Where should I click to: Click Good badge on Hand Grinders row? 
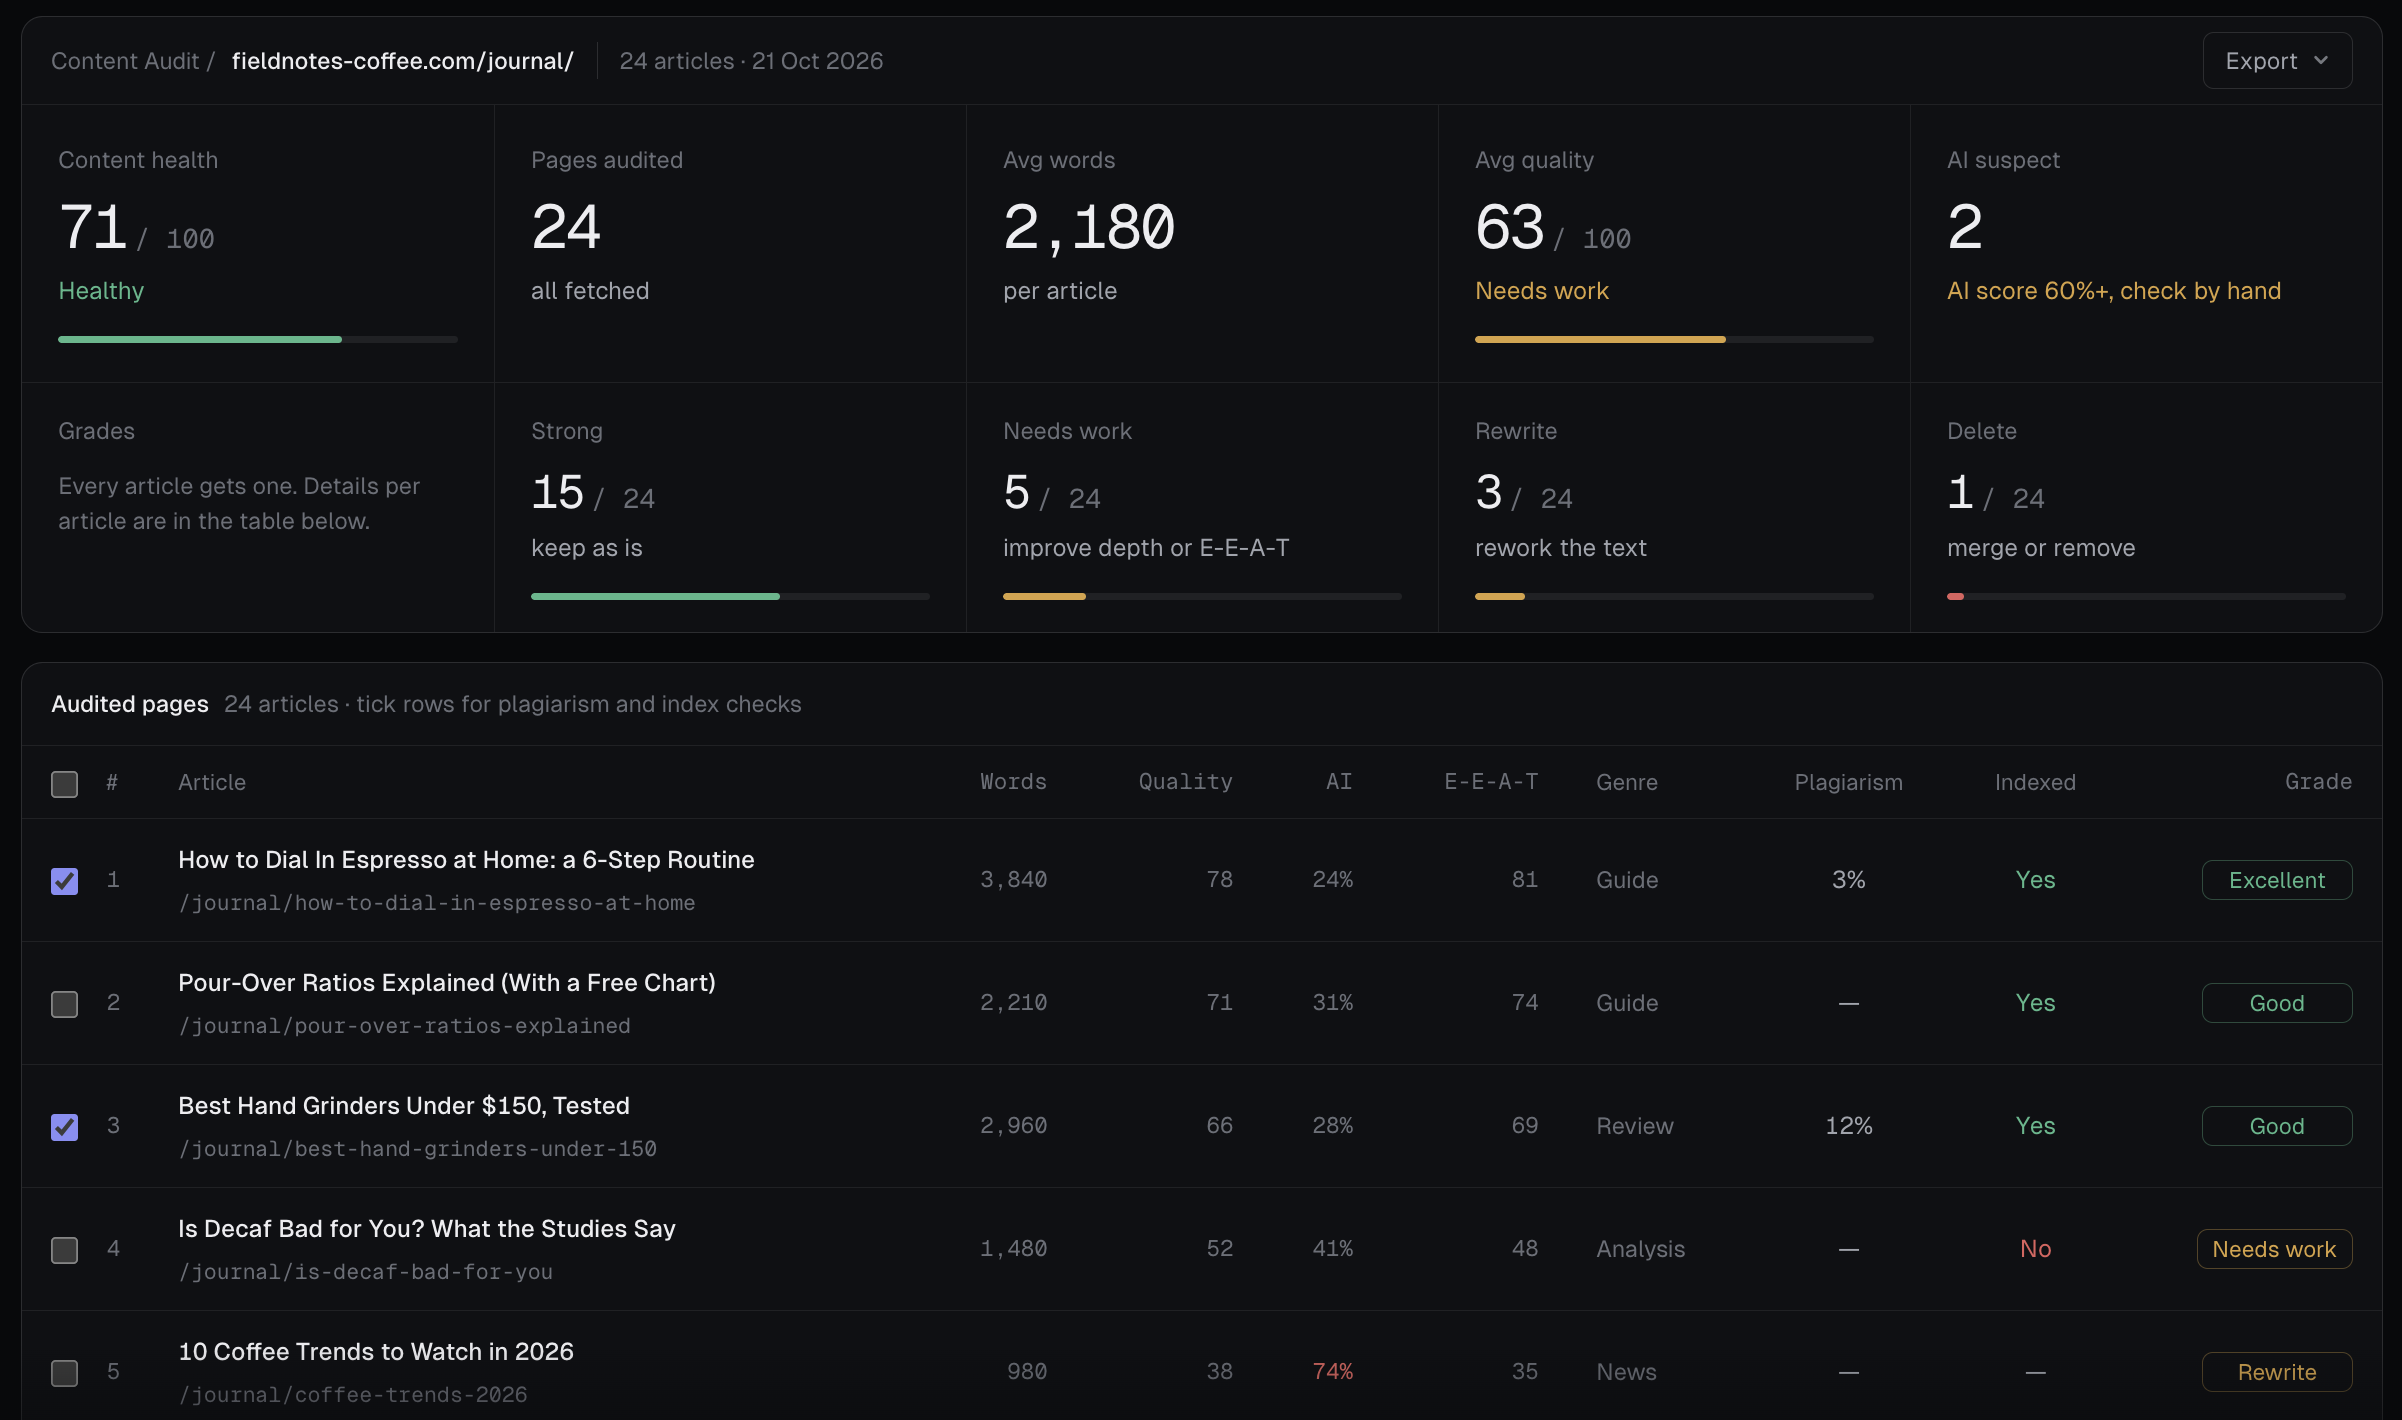coord(2277,1126)
